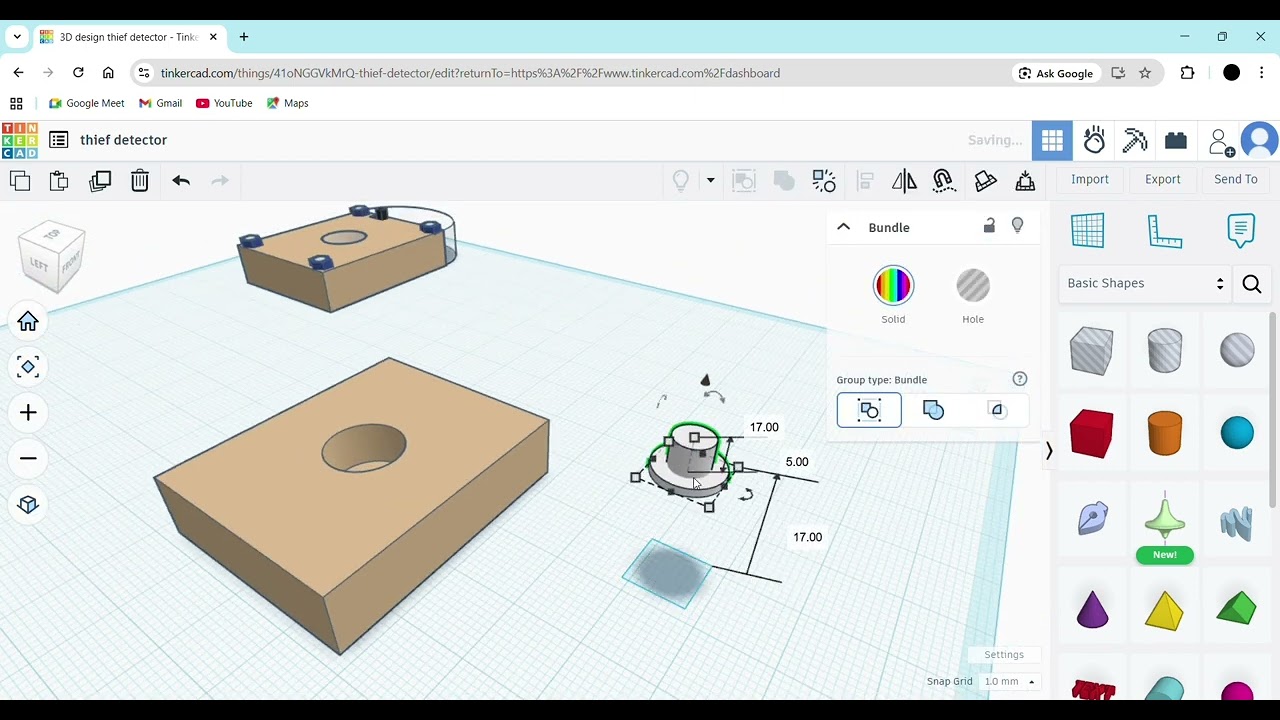
Task: Click the Send To button
Action: coord(1236,179)
